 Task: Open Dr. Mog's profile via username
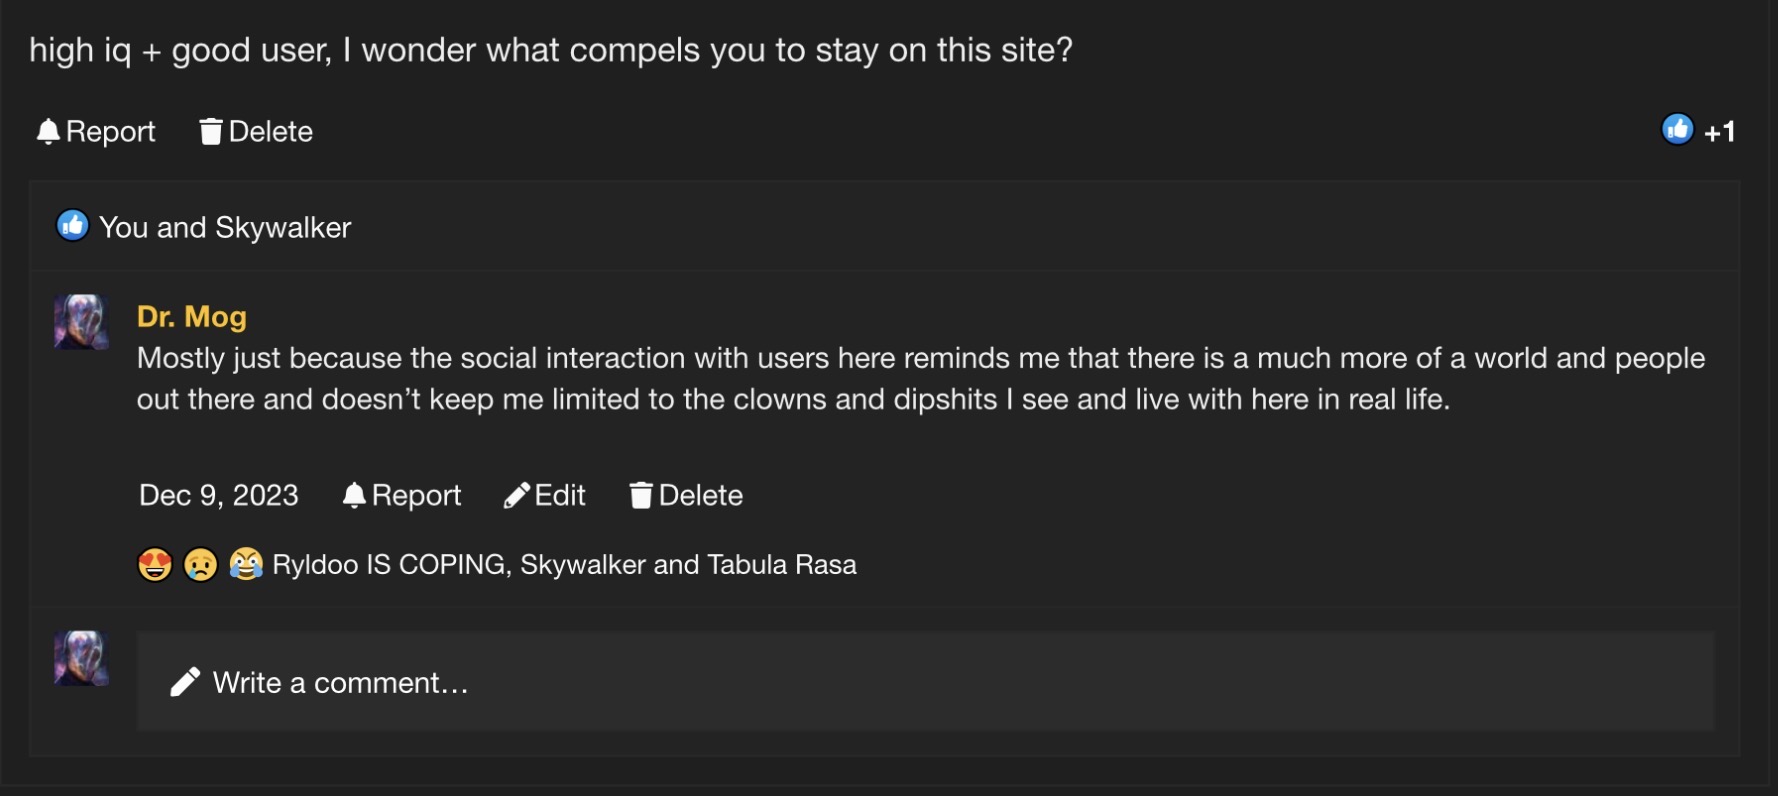pyautogui.click(x=192, y=317)
